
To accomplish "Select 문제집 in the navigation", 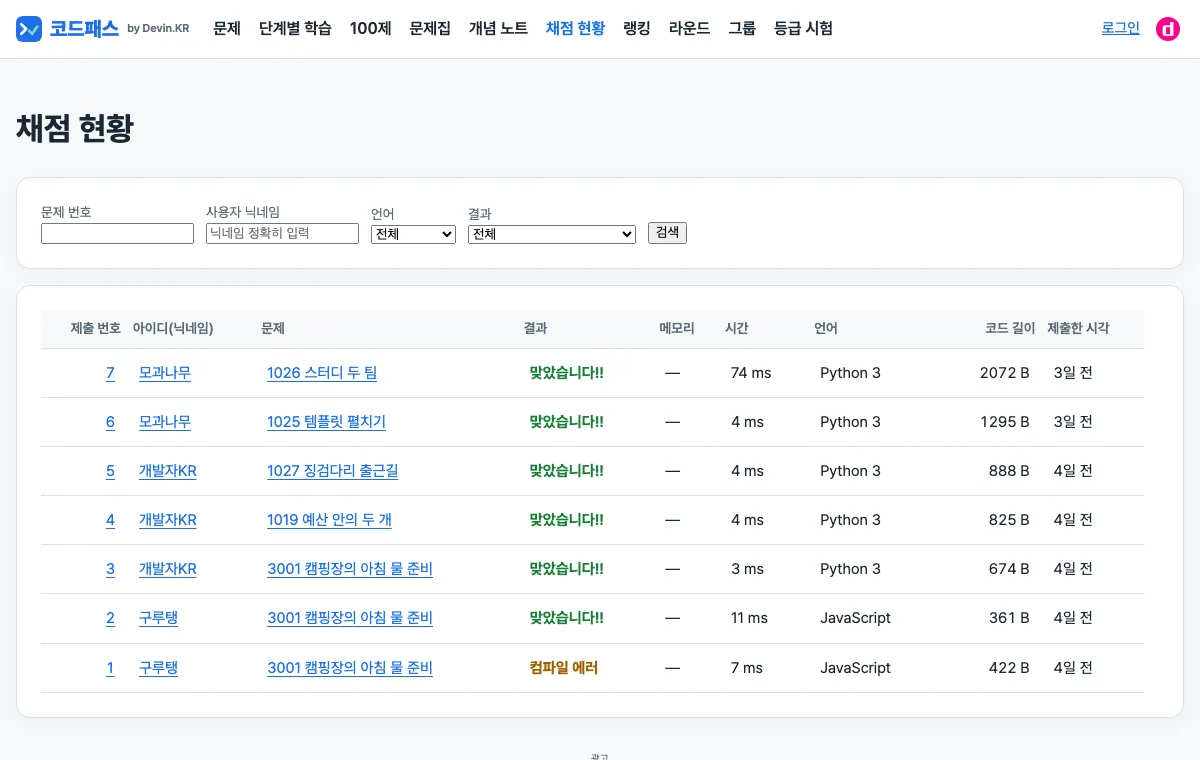I will tap(430, 28).
